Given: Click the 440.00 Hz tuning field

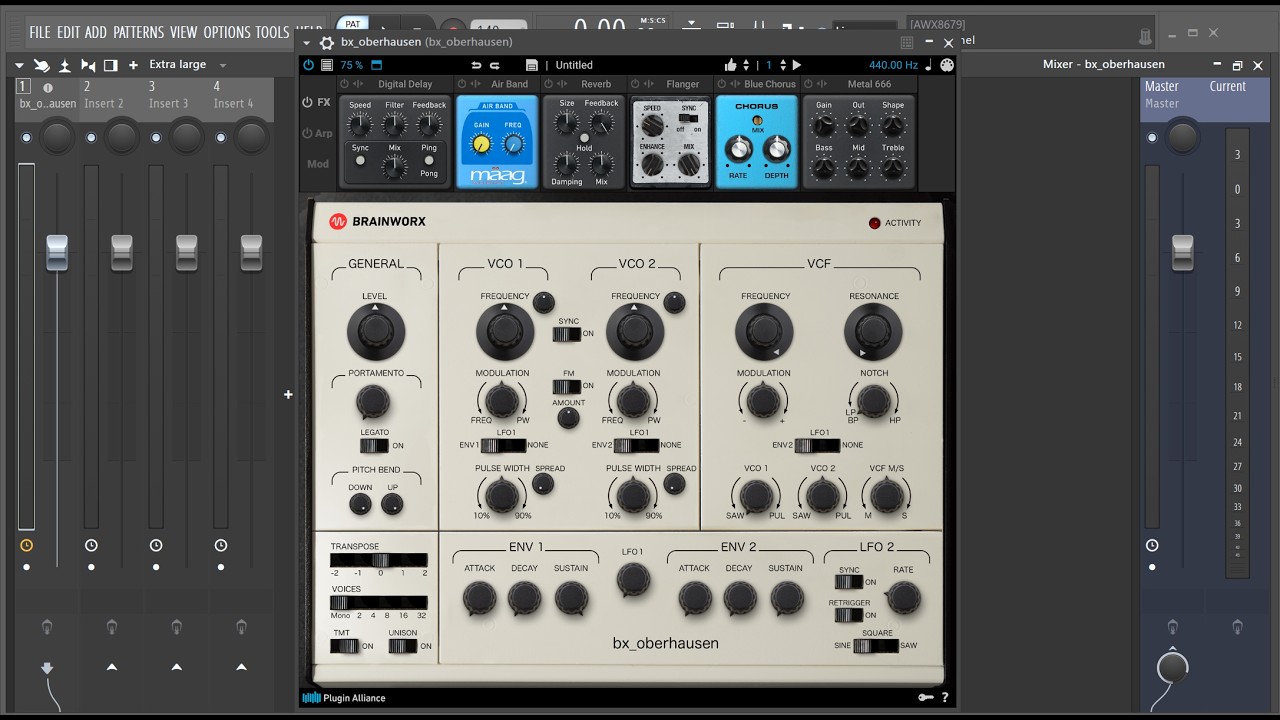Looking at the screenshot, I should (893, 65).
